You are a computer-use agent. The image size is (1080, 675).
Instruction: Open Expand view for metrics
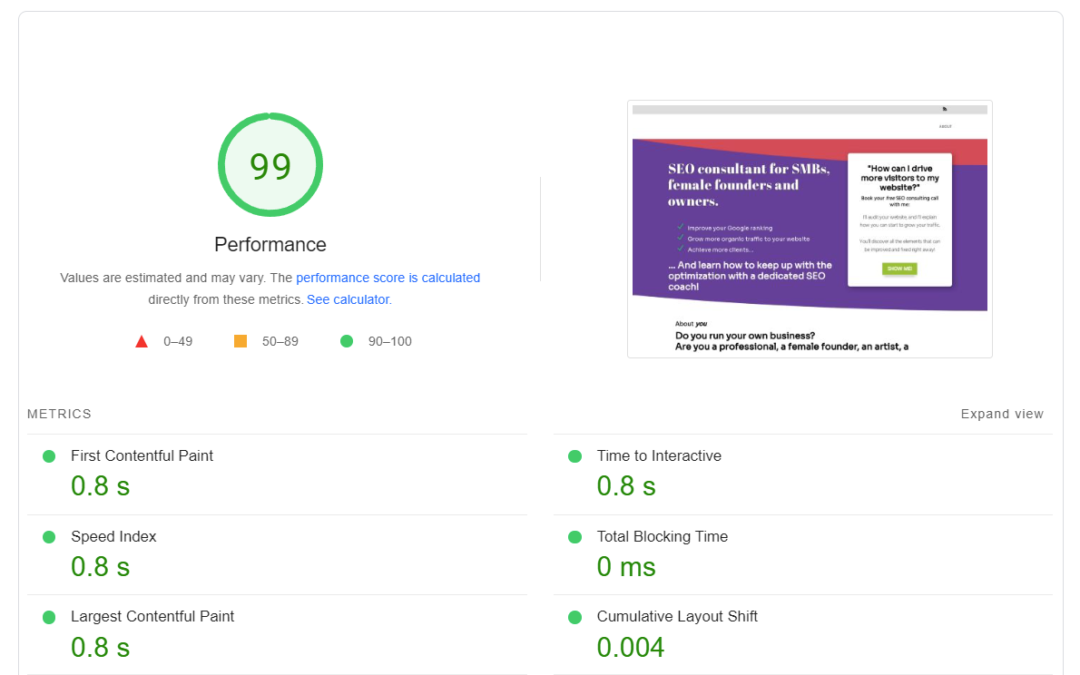pos(1002,413)
